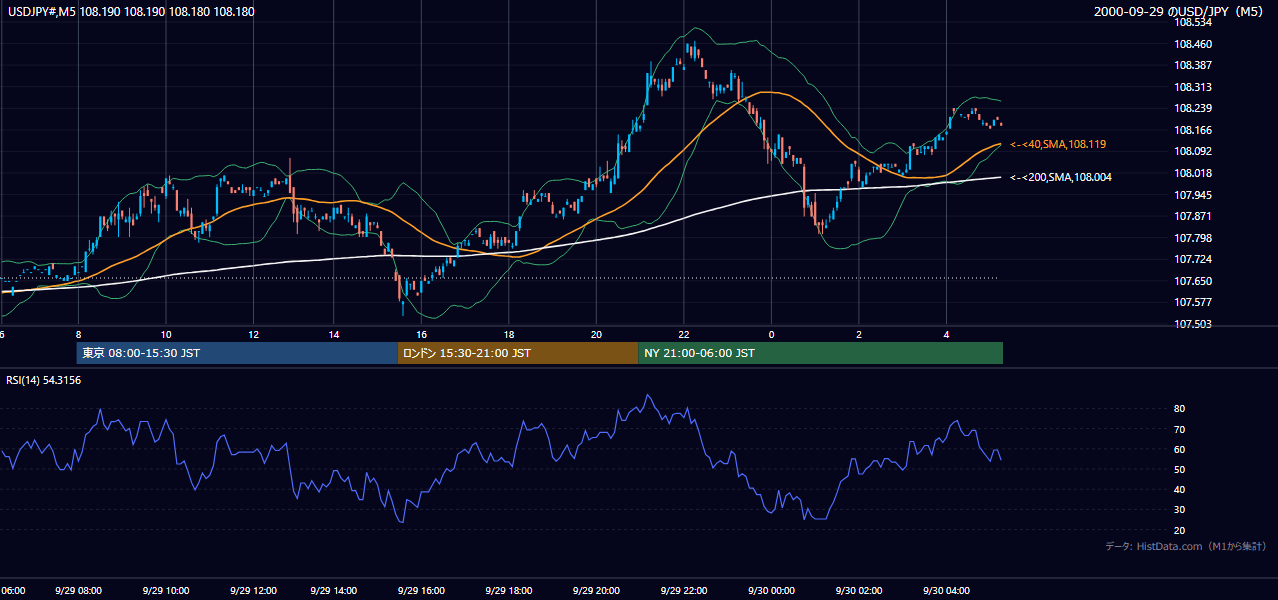The height and width of the screenshot is (600, 1278).
Task: Click the 9/29 16:00 time axis label
Action: [421, 591]
